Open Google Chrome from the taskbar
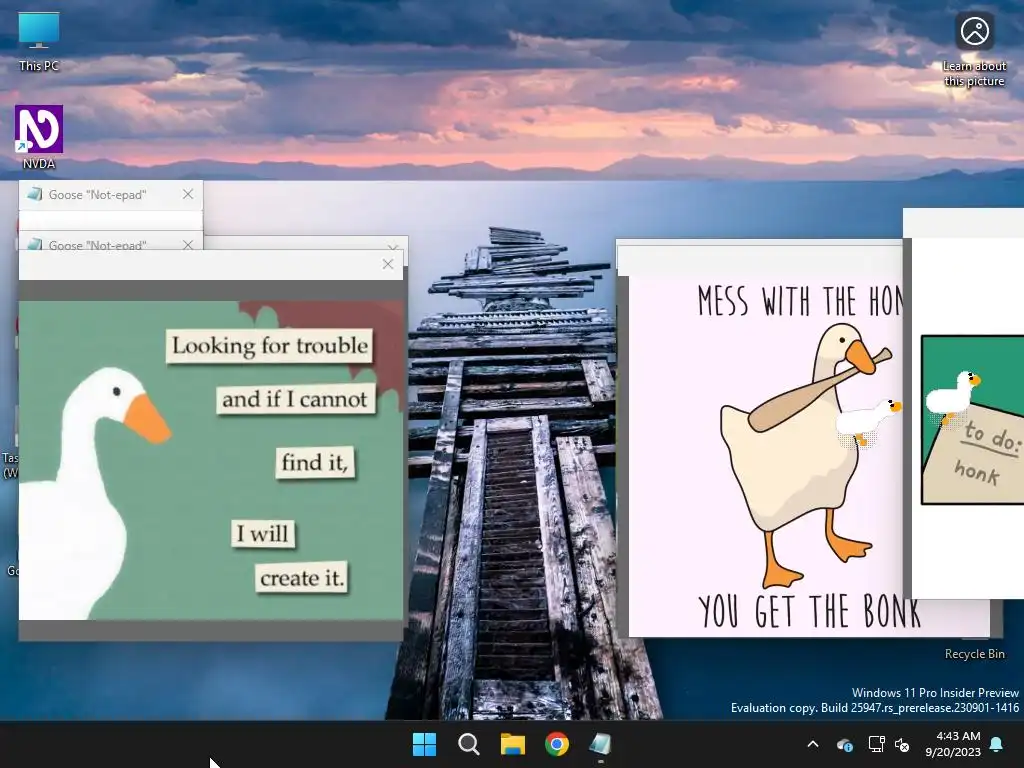The image size is (1024, 768). pyautogui.click(x=557, y=744)
